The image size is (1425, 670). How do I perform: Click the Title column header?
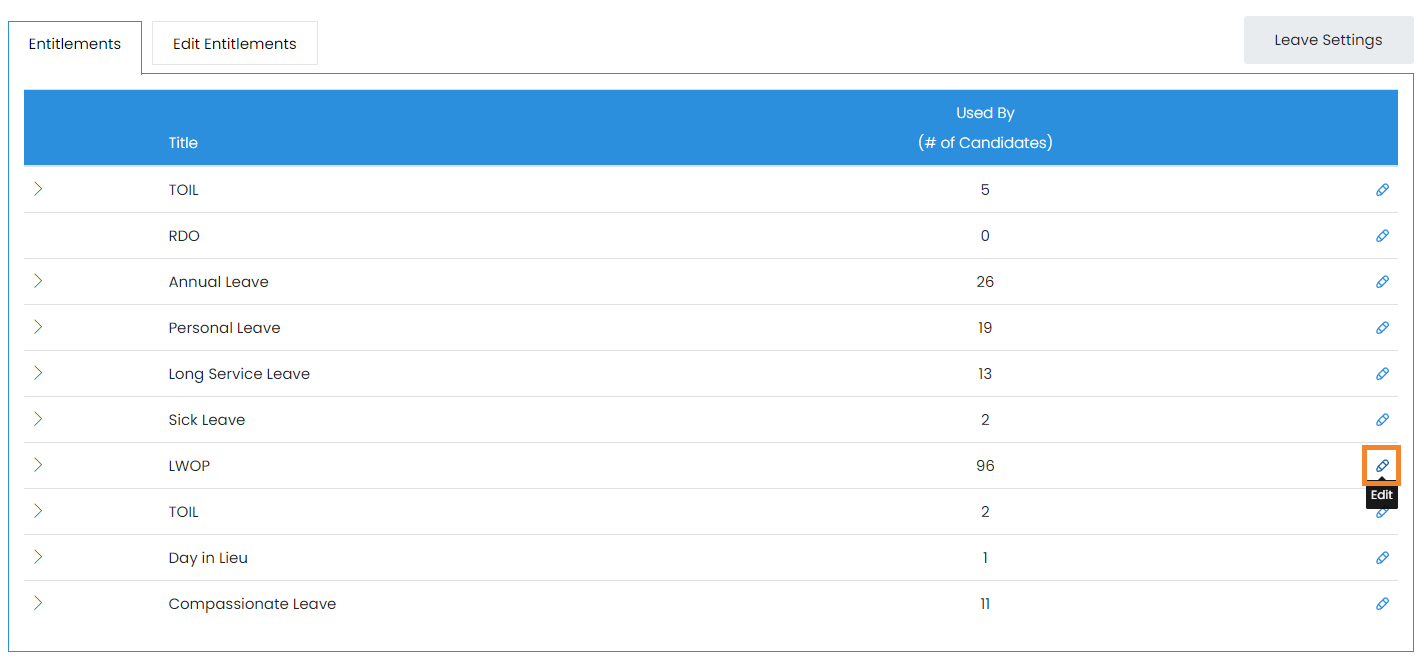[183, 143]
